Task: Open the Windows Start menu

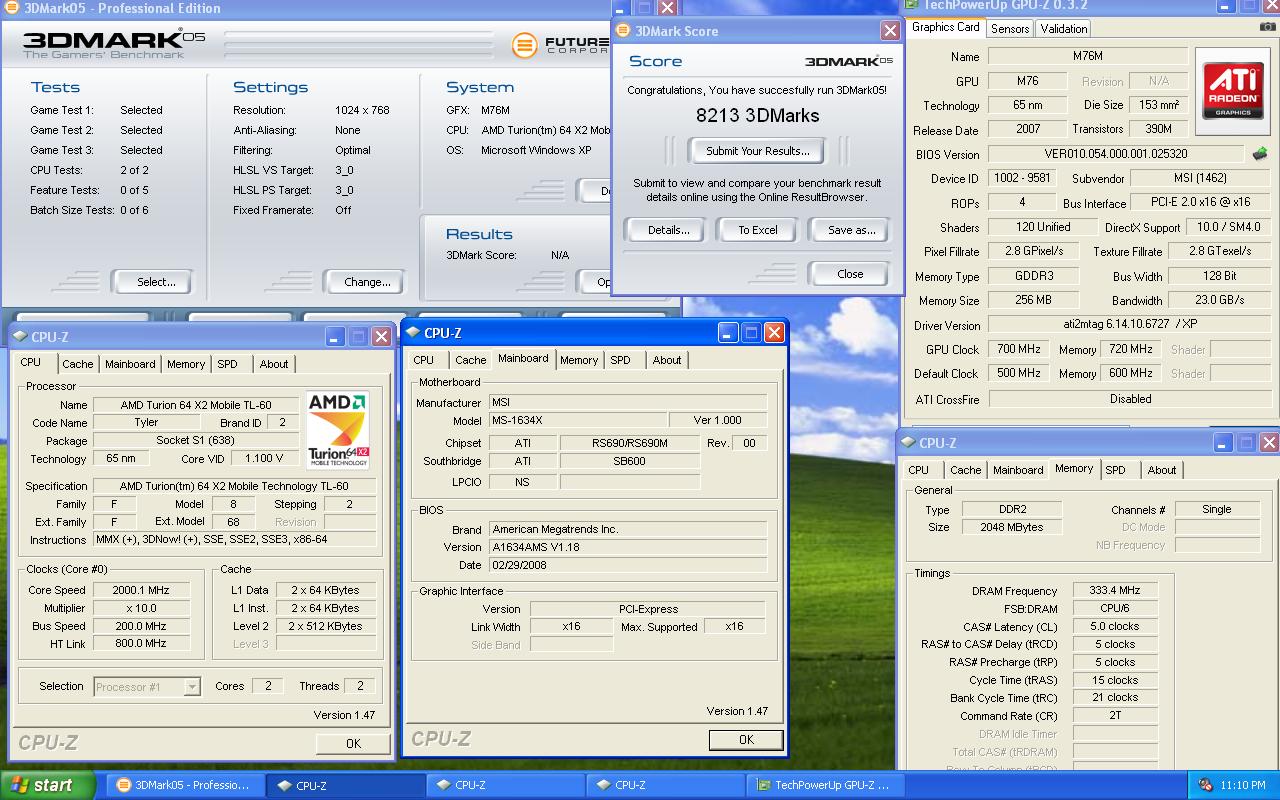Action: coord(47,785)
